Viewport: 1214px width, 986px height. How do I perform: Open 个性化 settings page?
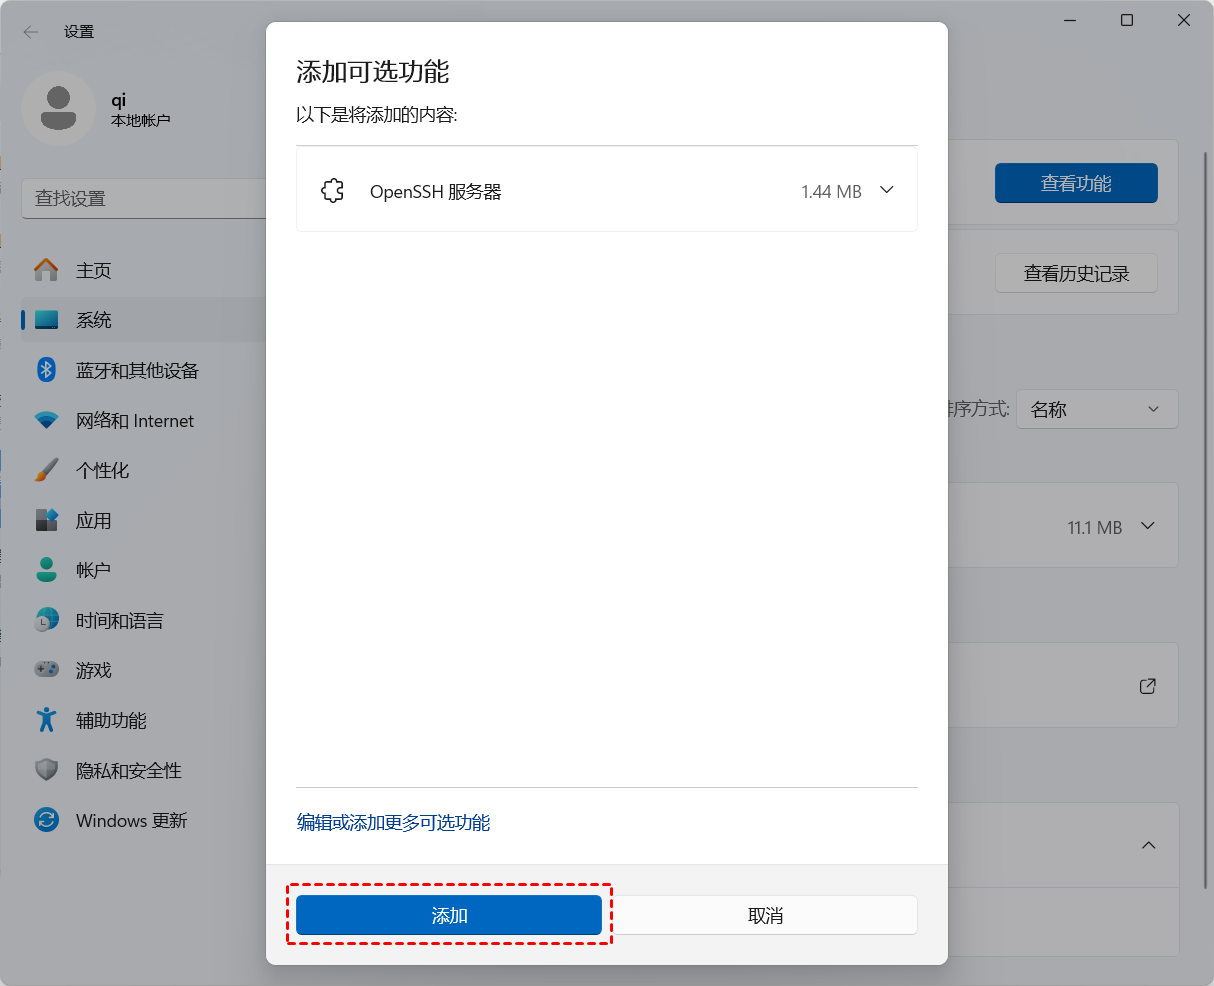(143, 470)
